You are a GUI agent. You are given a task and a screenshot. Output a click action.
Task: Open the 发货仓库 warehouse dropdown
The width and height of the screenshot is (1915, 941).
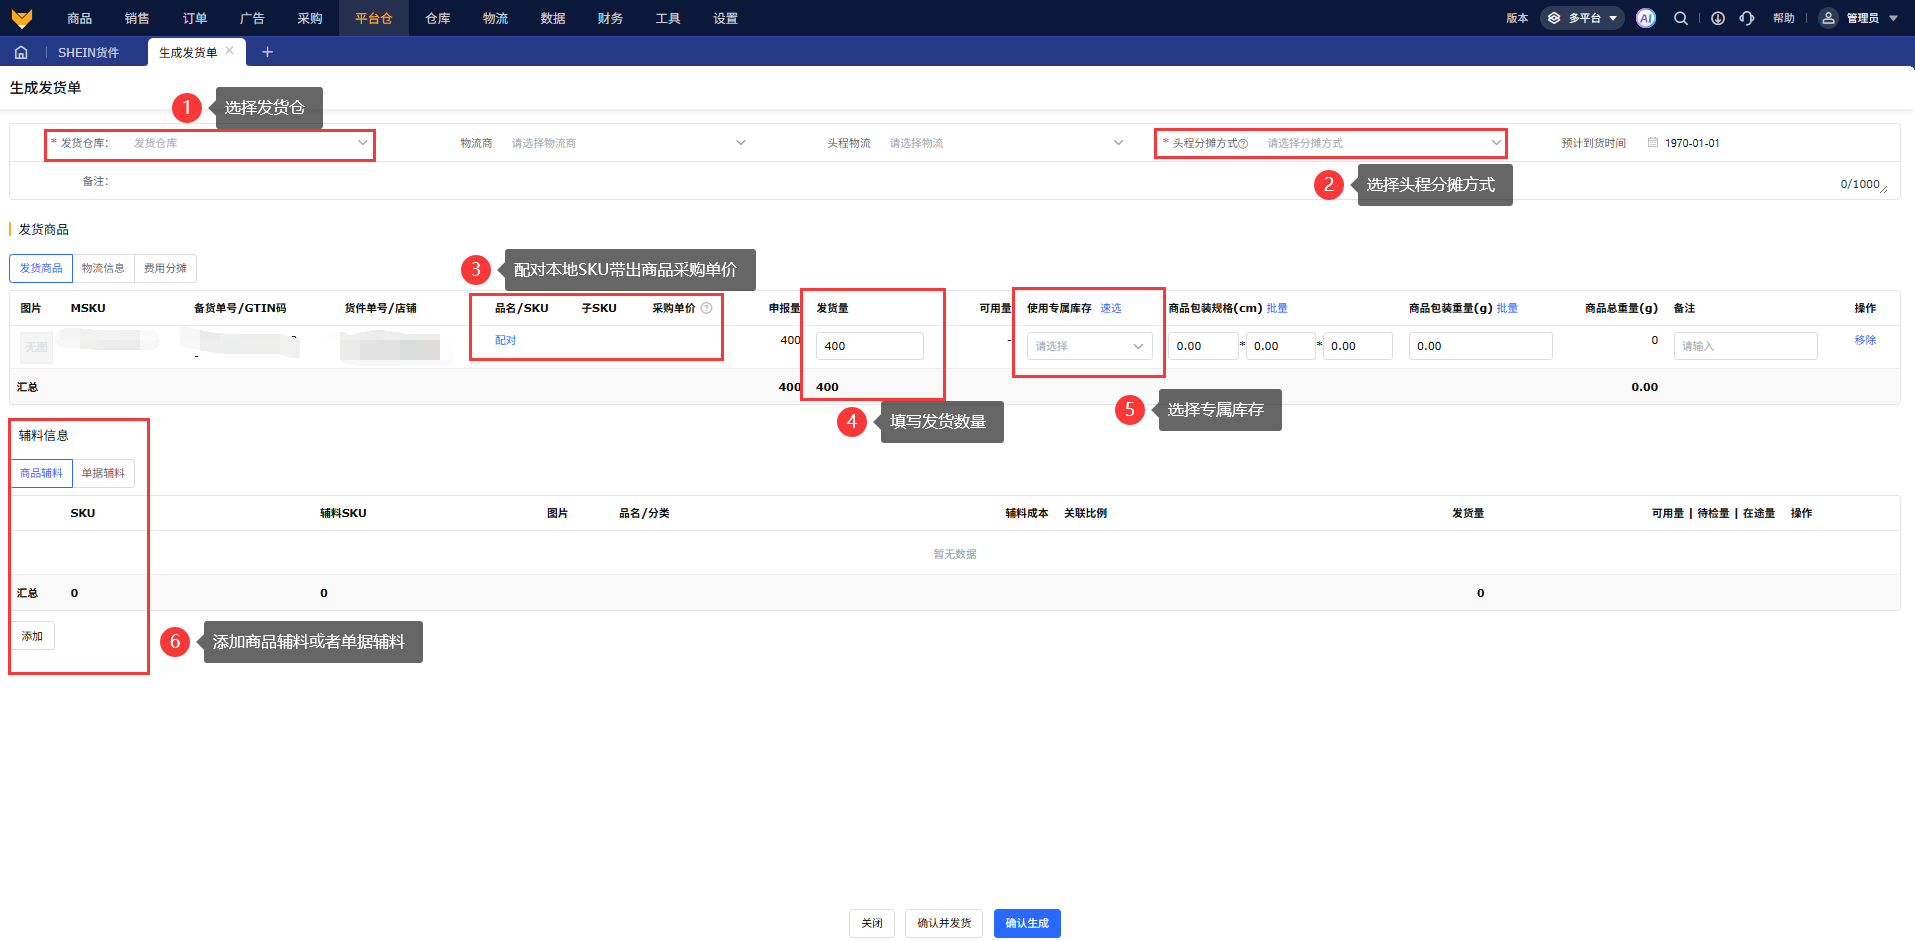[250, 143]
